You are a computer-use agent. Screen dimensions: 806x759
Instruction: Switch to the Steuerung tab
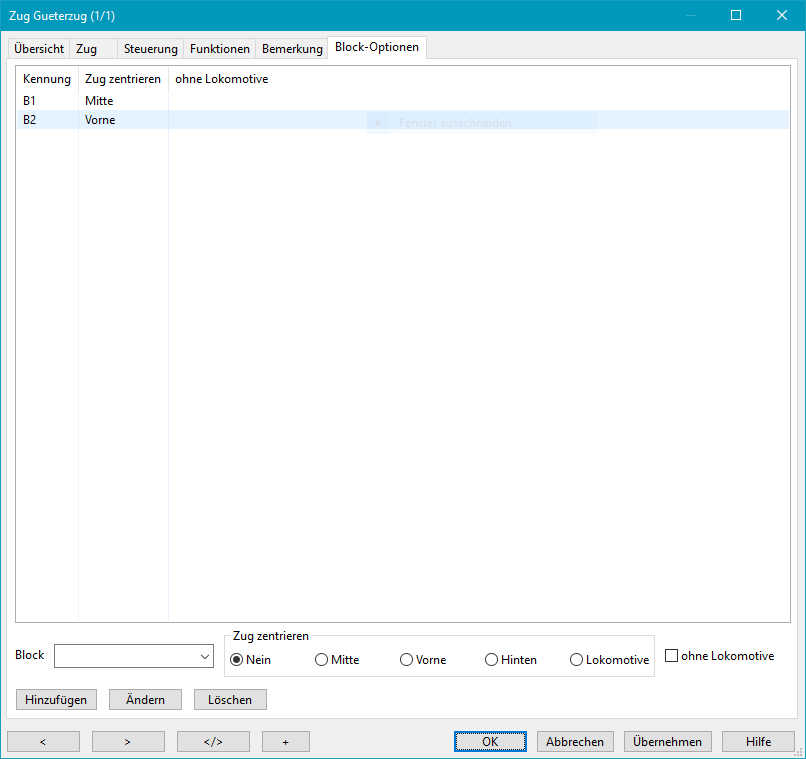pyautogui.click(x=150, y=48)
